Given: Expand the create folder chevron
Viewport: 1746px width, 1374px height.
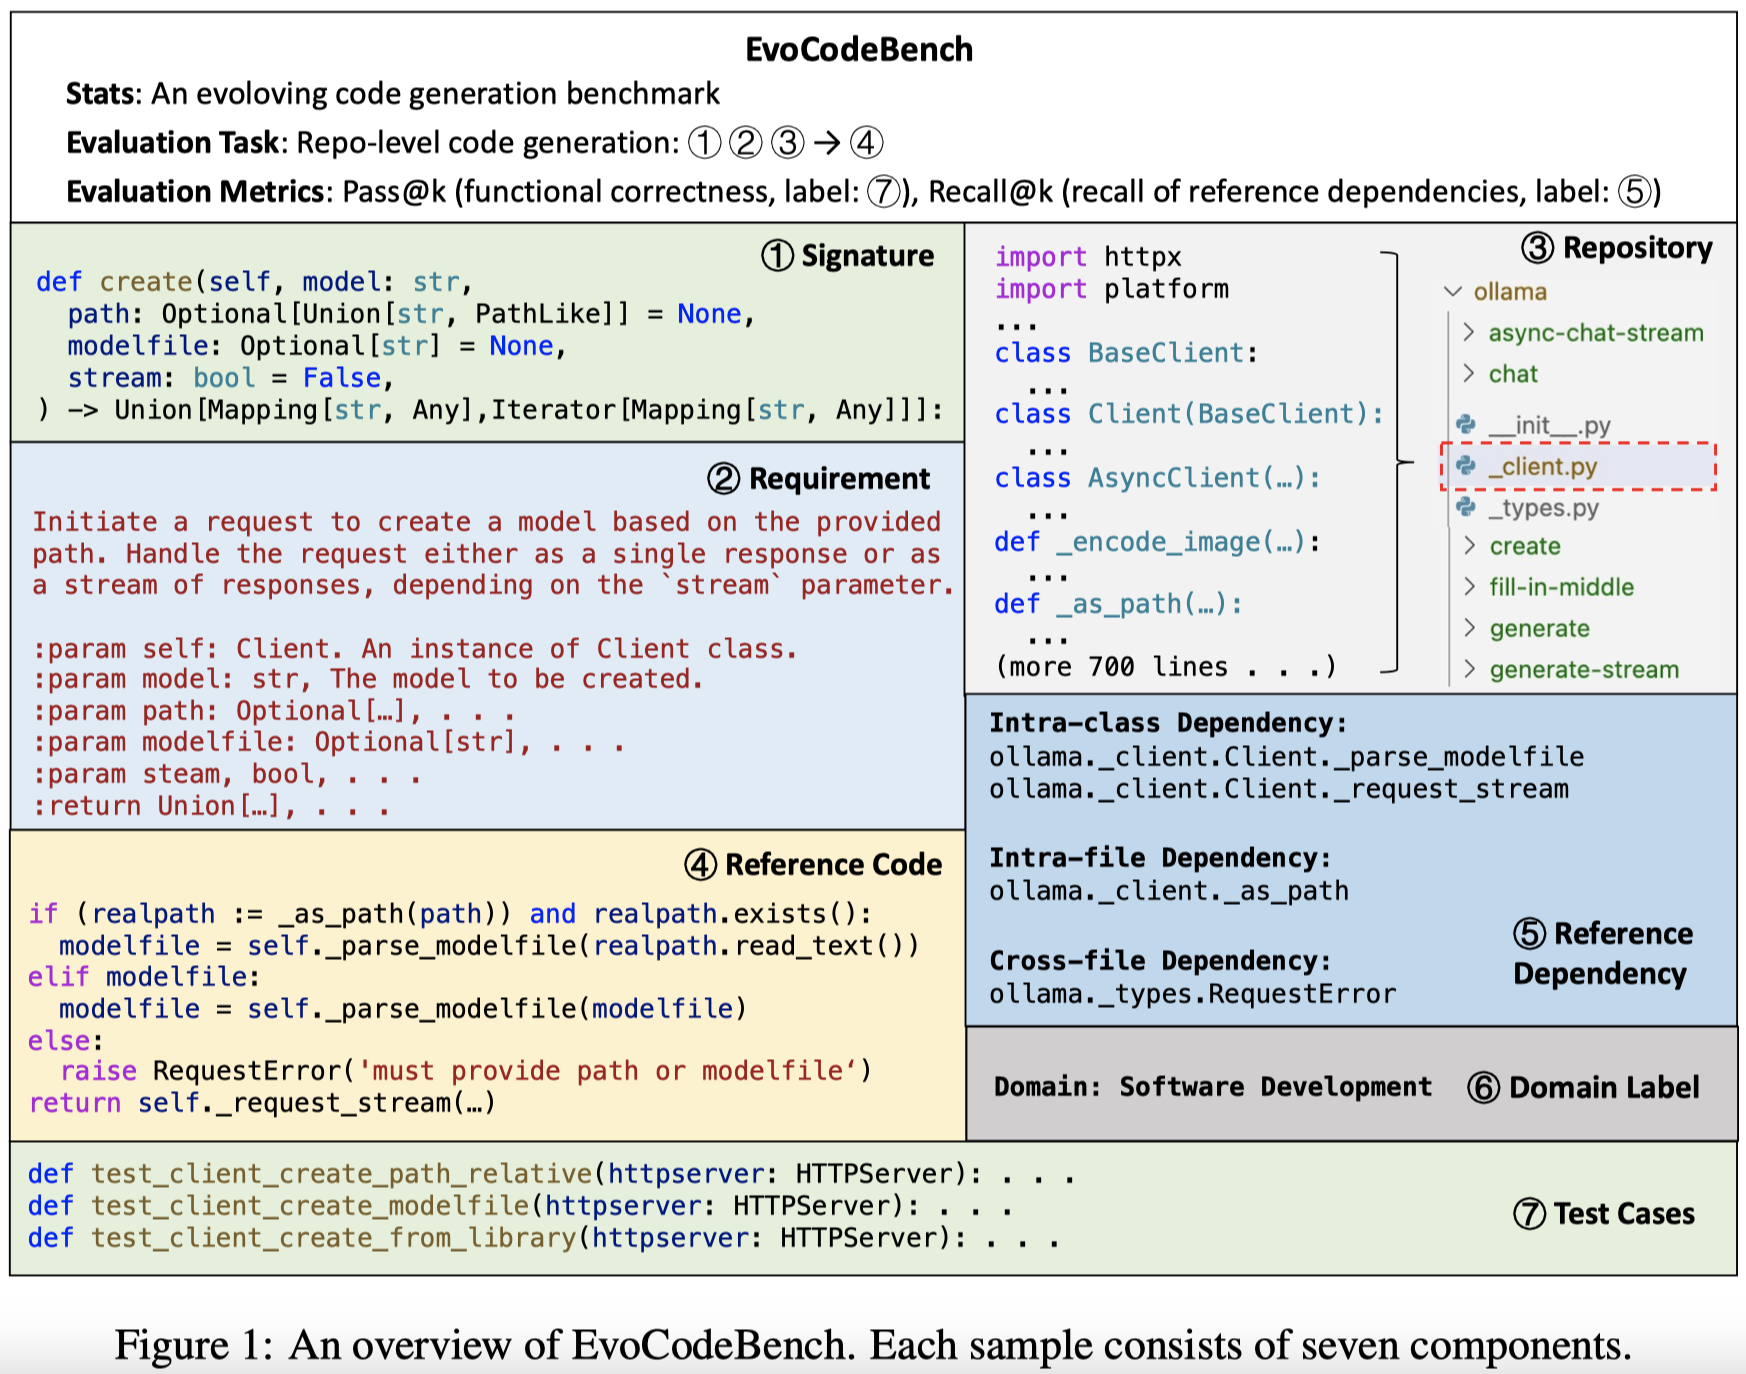Looking at the screenshot, I should 1469,545.
